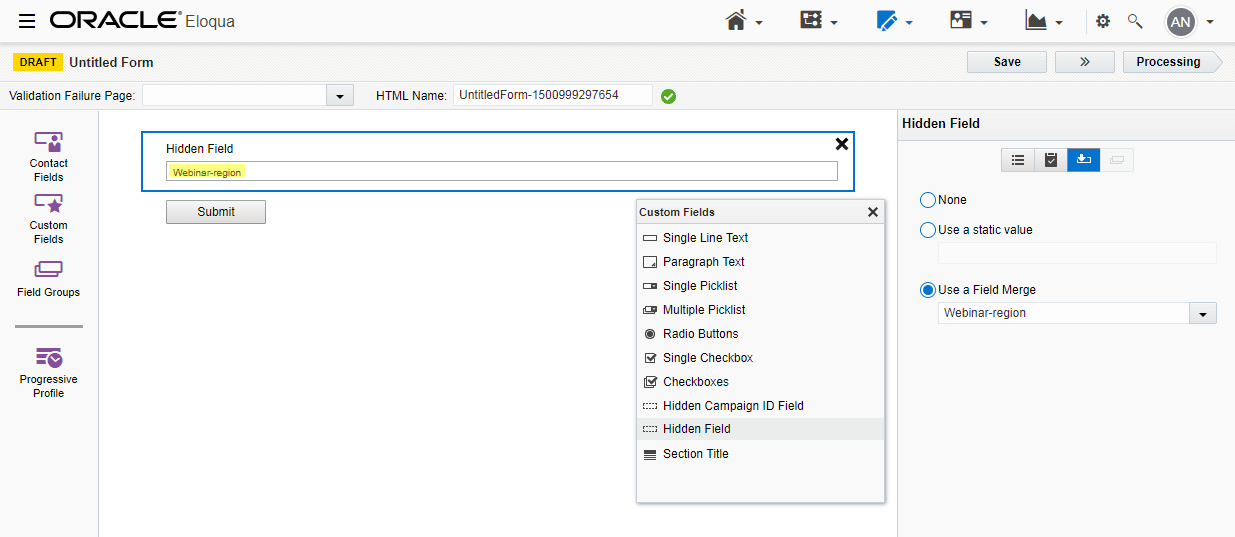
Task: Open the Insight chart menu icon
Action: point(1044,21)
